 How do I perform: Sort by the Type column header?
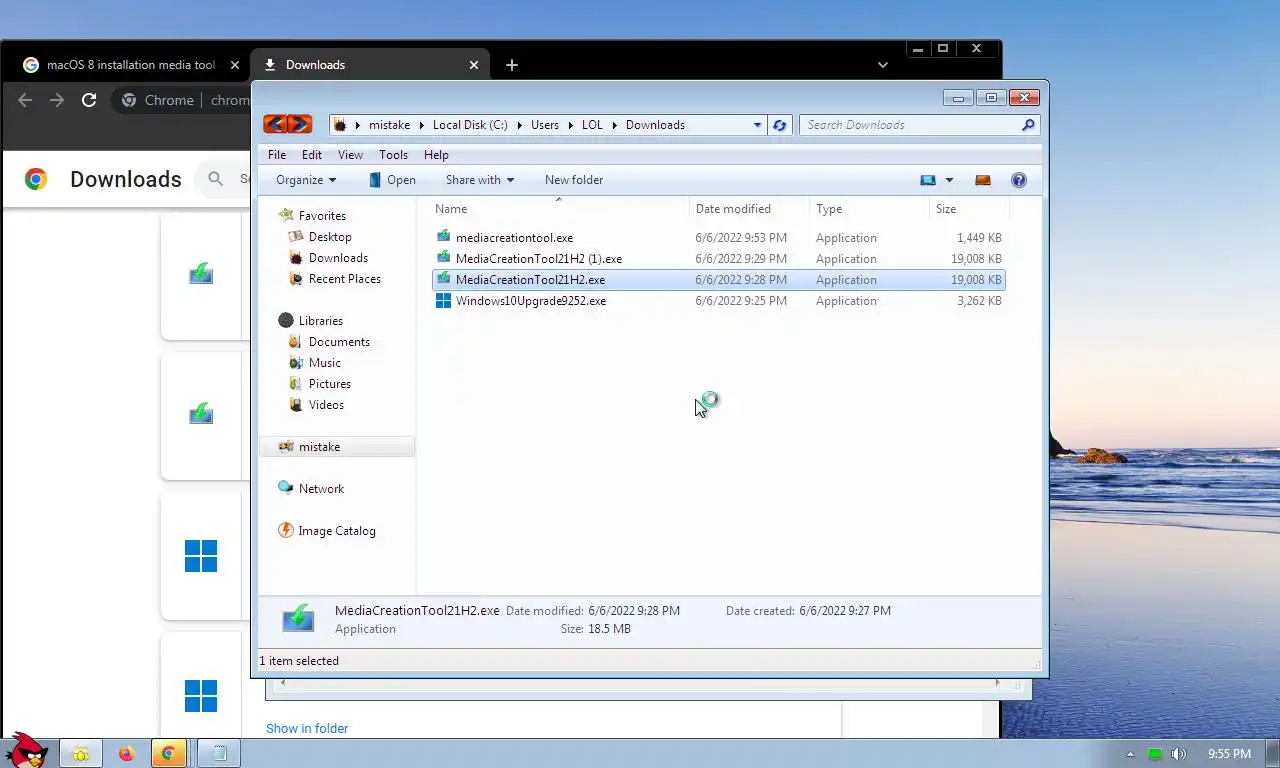point(869,209)
